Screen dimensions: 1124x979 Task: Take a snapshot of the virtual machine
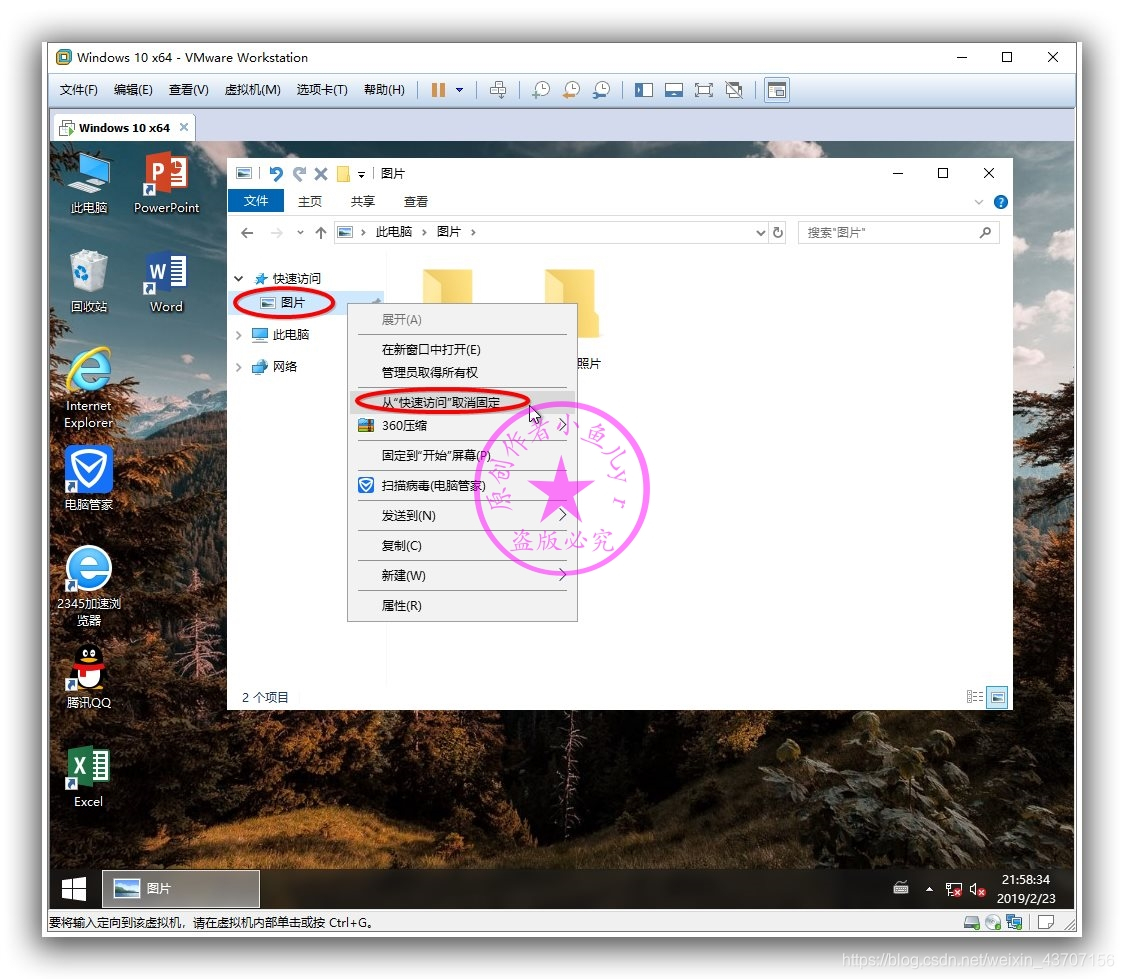click(x=540, y=90)
